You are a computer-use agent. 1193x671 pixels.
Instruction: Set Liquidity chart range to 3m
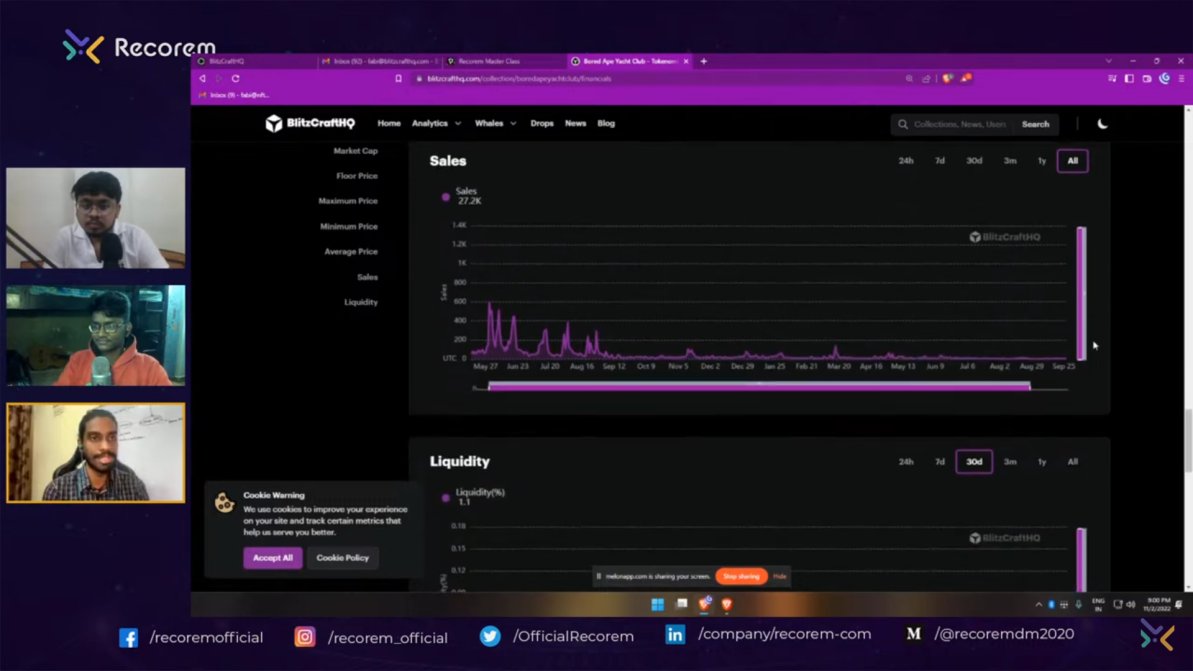click(x=1010, y=462)
